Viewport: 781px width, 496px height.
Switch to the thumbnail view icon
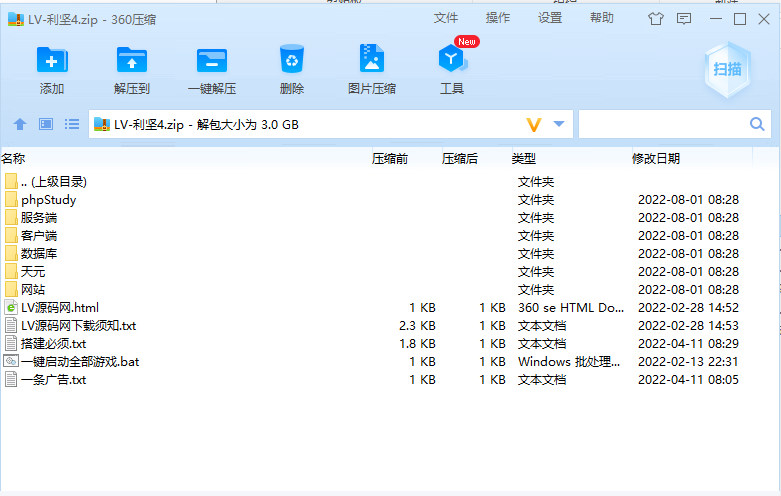click(x=46, y=124)
